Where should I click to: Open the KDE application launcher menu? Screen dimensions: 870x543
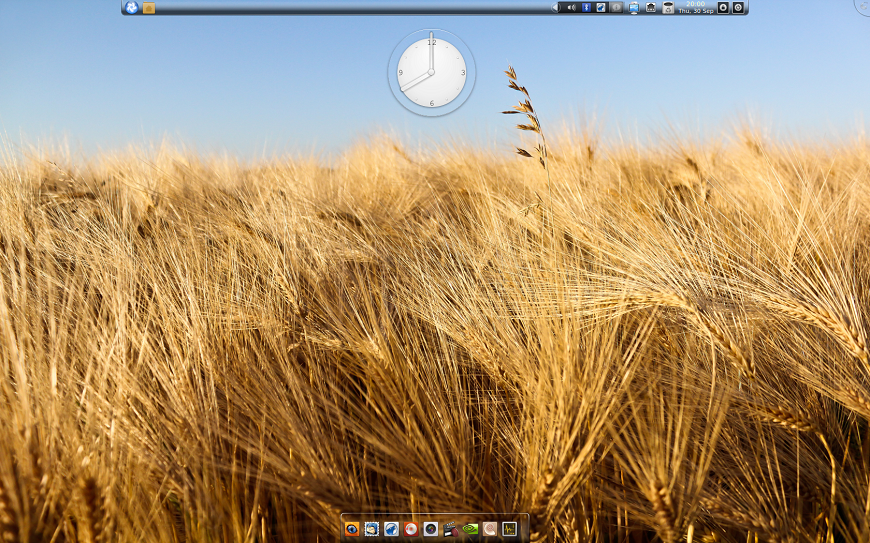[x=131, y=7]
